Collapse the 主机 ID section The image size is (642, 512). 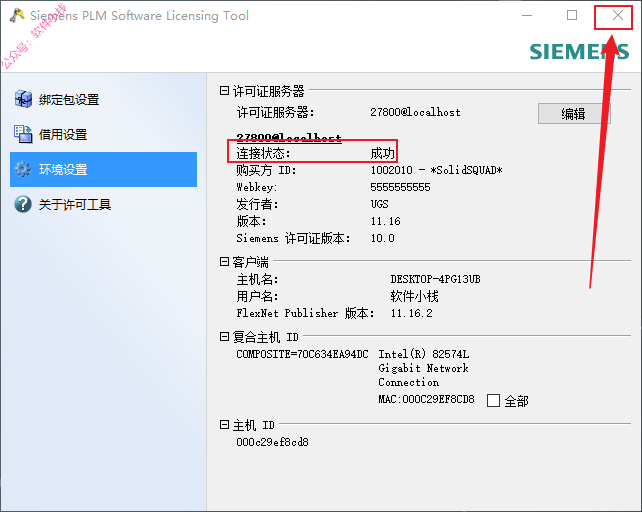pos(224,425)
